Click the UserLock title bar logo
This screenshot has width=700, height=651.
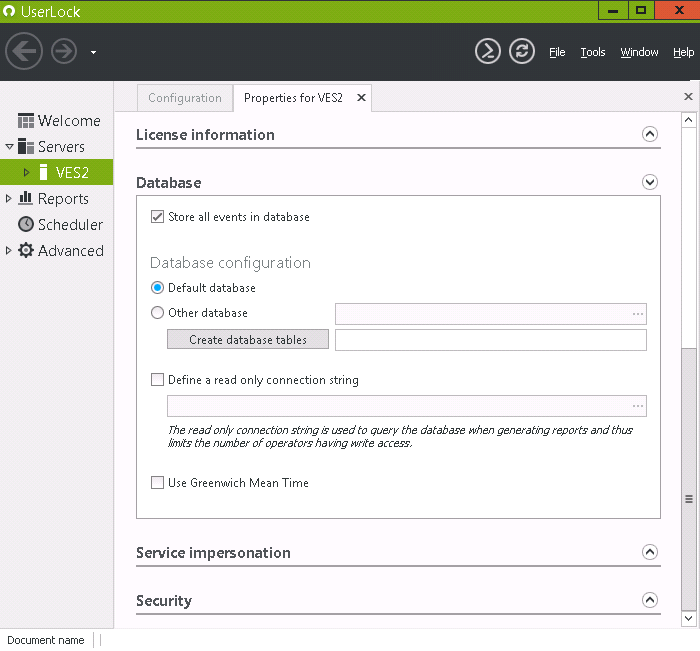8,11
